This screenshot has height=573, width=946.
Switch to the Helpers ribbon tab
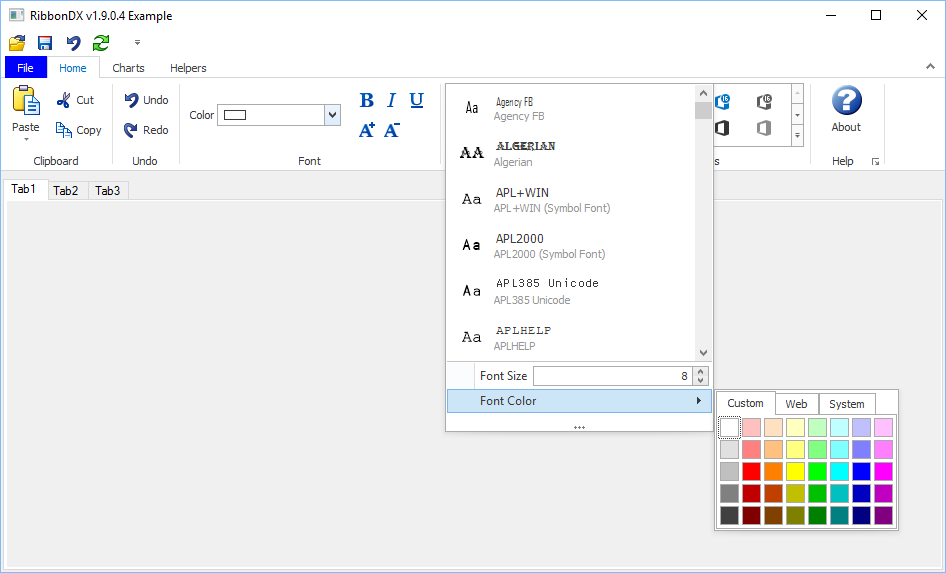pos(188,68)
